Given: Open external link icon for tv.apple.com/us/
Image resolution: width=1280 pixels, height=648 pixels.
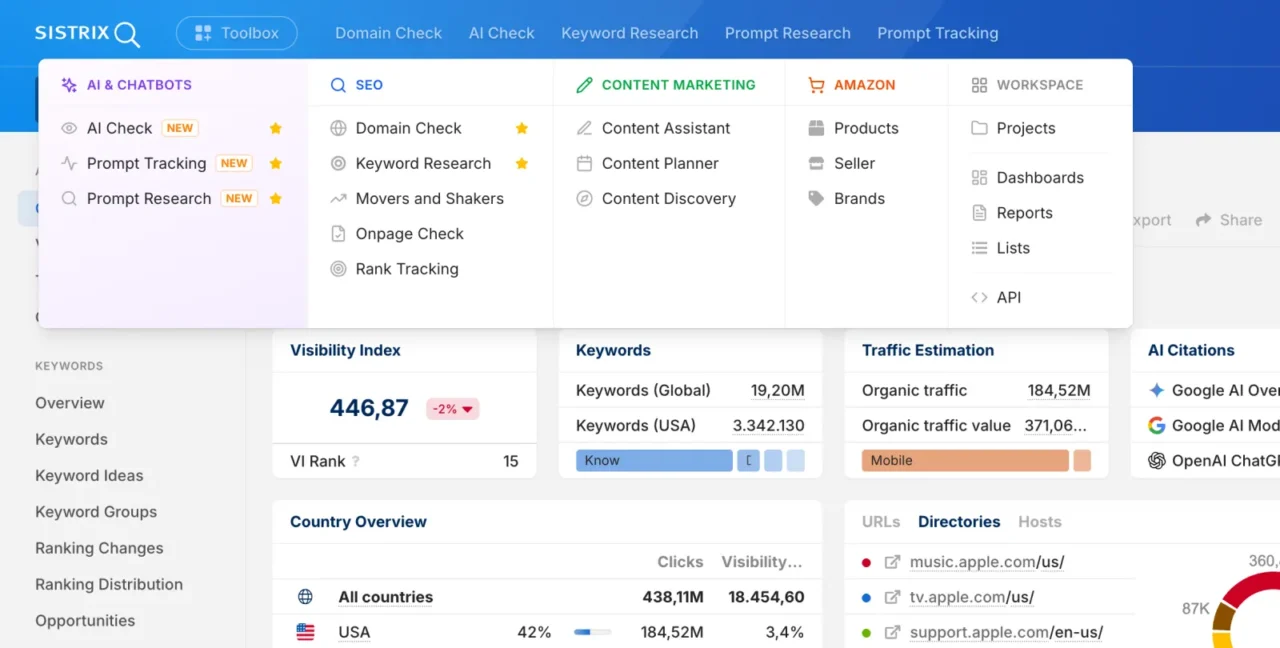Looking at the screenshot, I should click(x=892, y=597).
